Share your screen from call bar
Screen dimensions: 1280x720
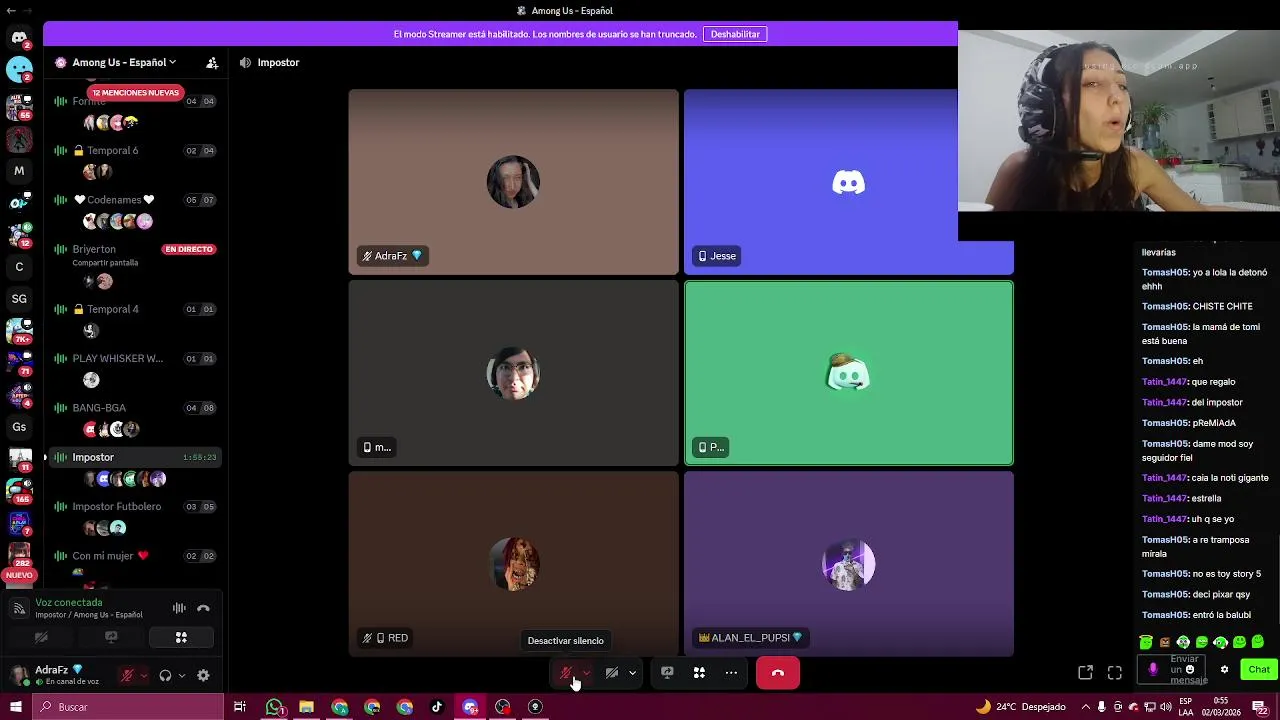point(667,673)
